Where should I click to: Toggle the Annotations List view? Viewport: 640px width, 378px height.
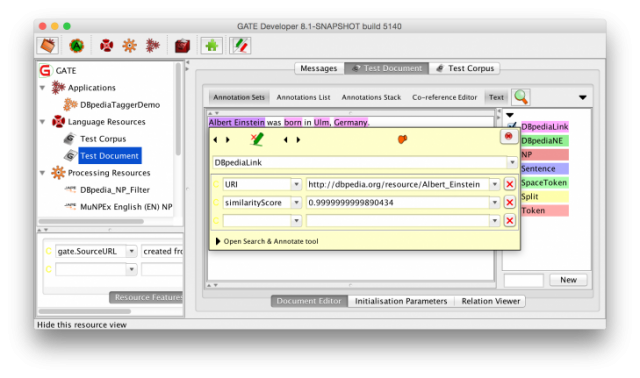pos(303,97)
